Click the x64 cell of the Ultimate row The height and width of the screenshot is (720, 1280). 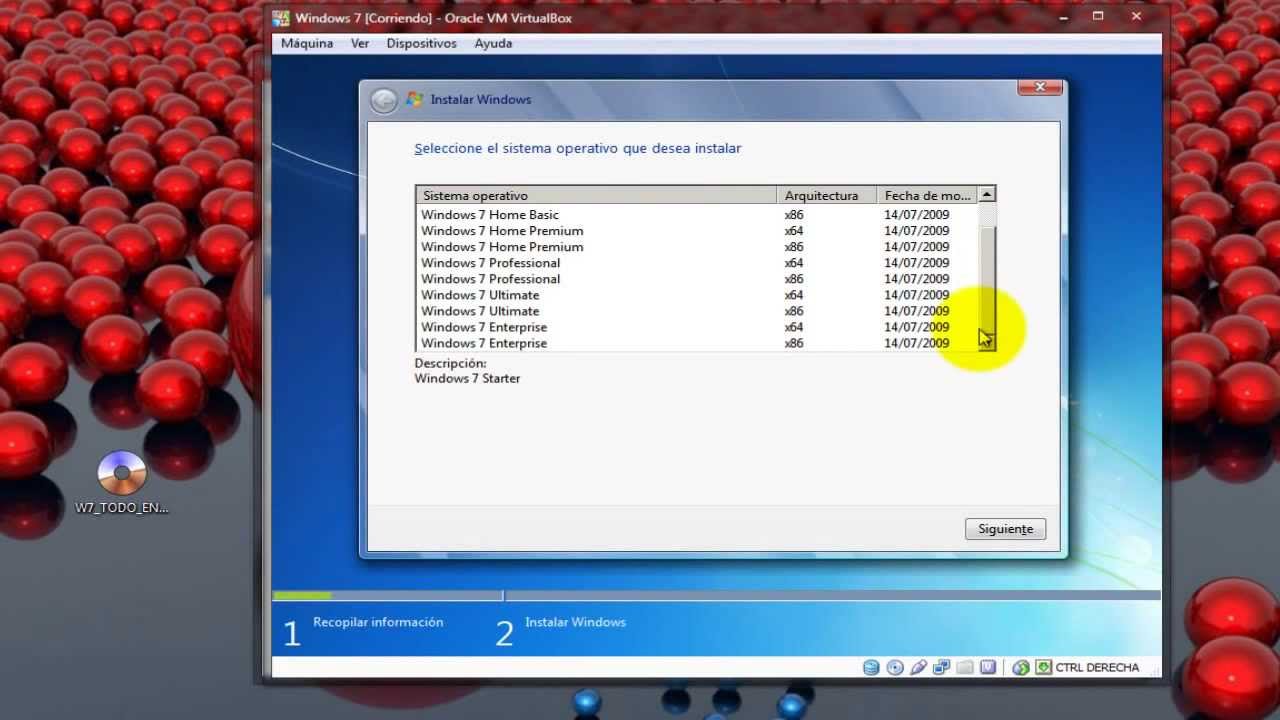click(x=794, y=295)
